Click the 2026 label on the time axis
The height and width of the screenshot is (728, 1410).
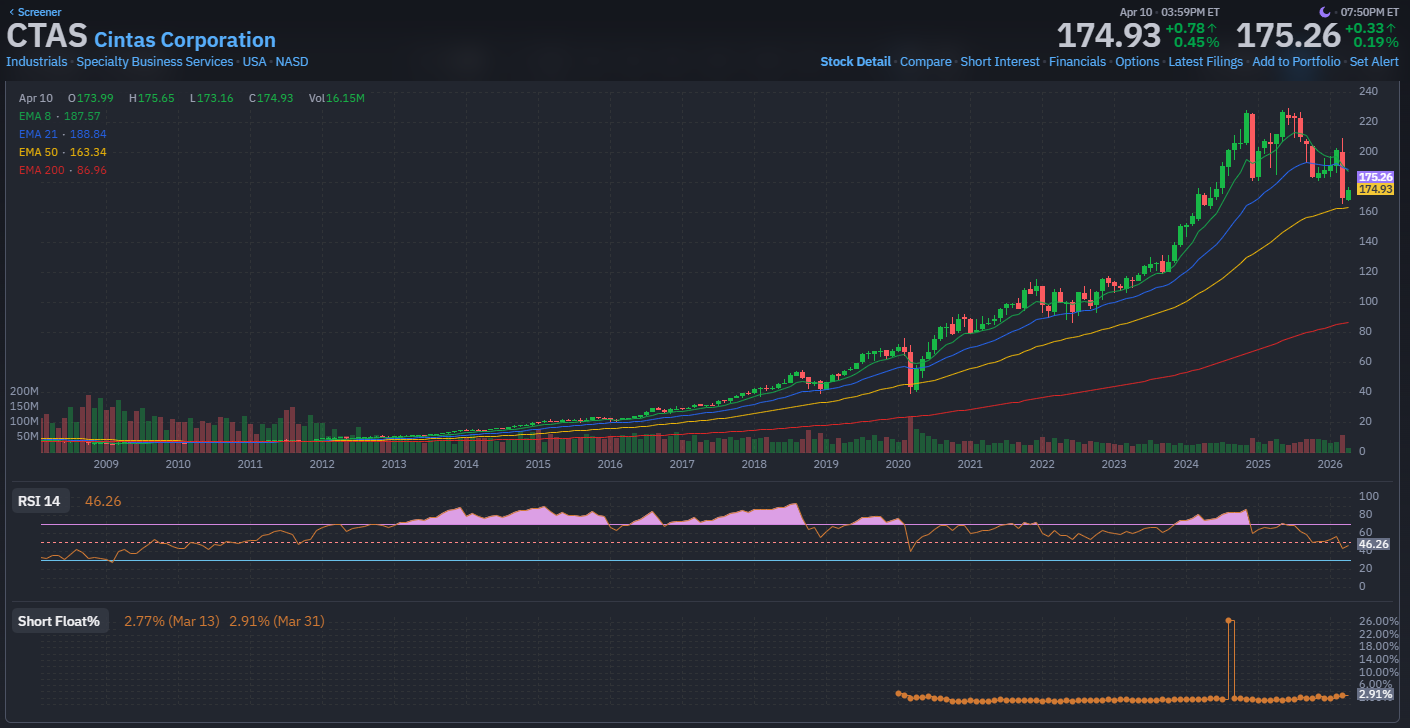coord(1330,464)
